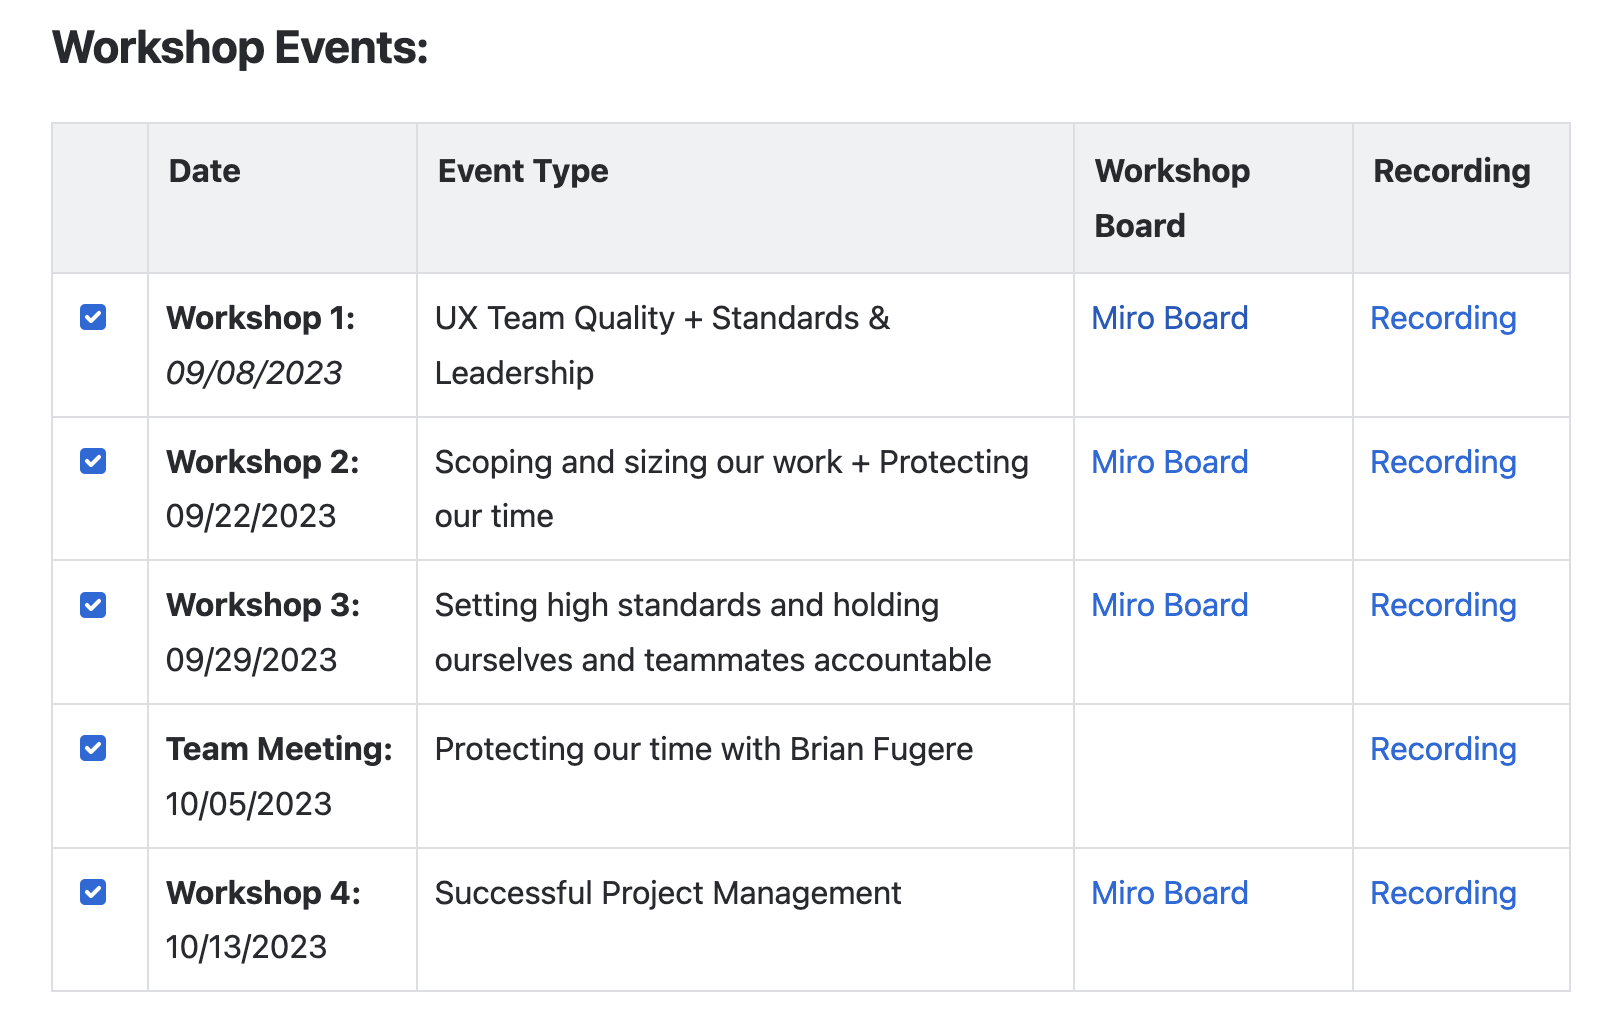Open Workshop 1 Recording link

pos(1442,318)
